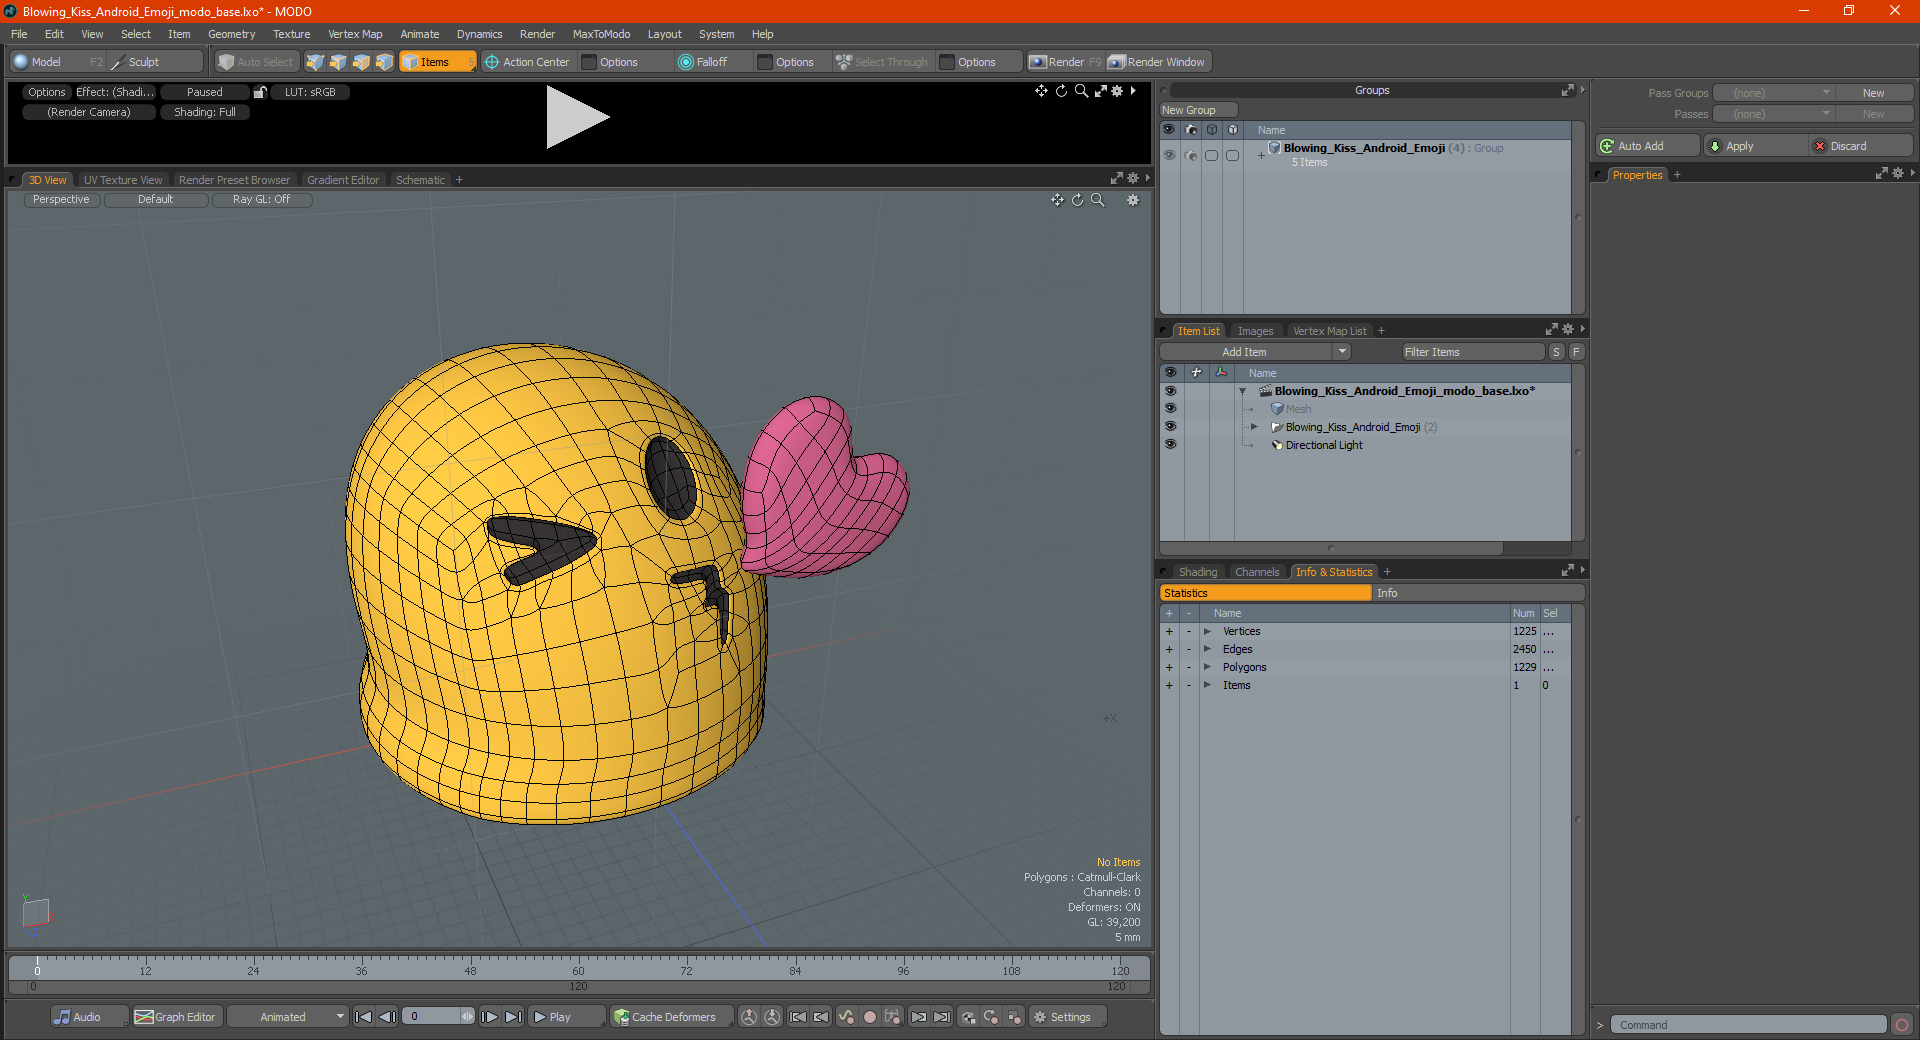
Task: Open 3D viewport settings gear
Action: [1133, 200]
